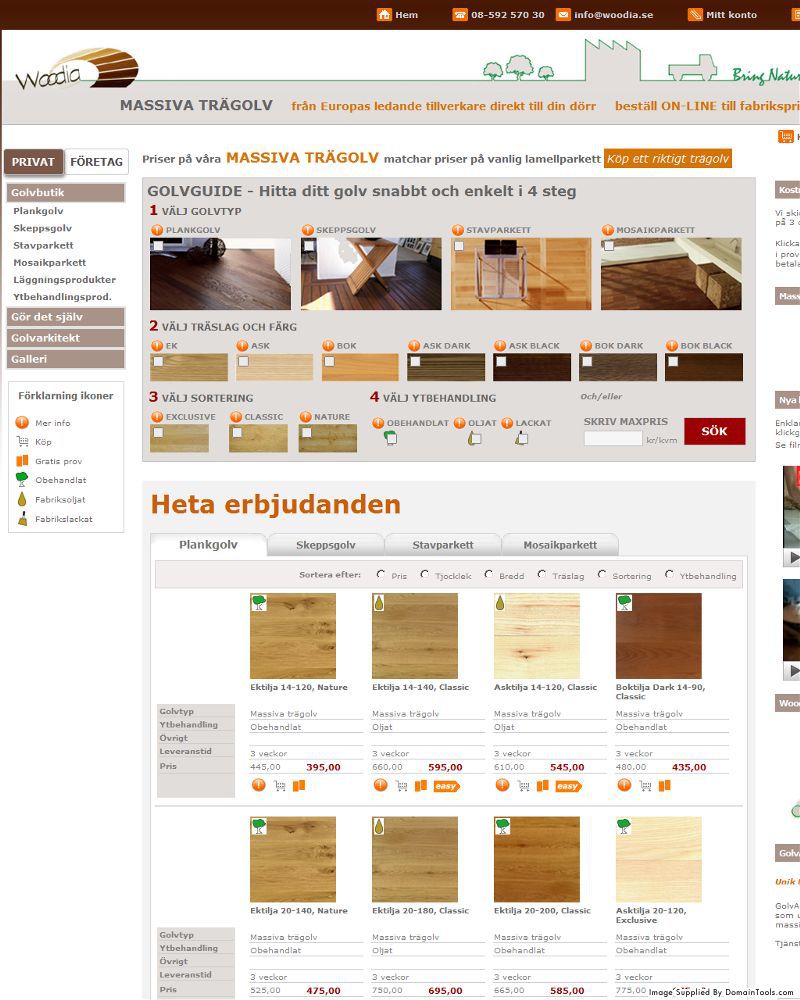This screenshot has width=800, height=1000.
Task: Select the Pris sort radio button
Action: (381, 574)
